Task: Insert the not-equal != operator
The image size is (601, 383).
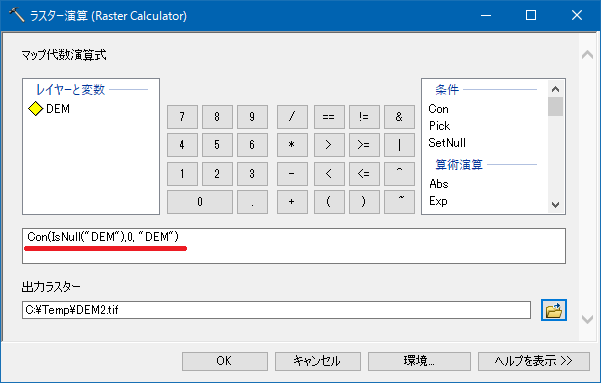Action: pos(364,117)
